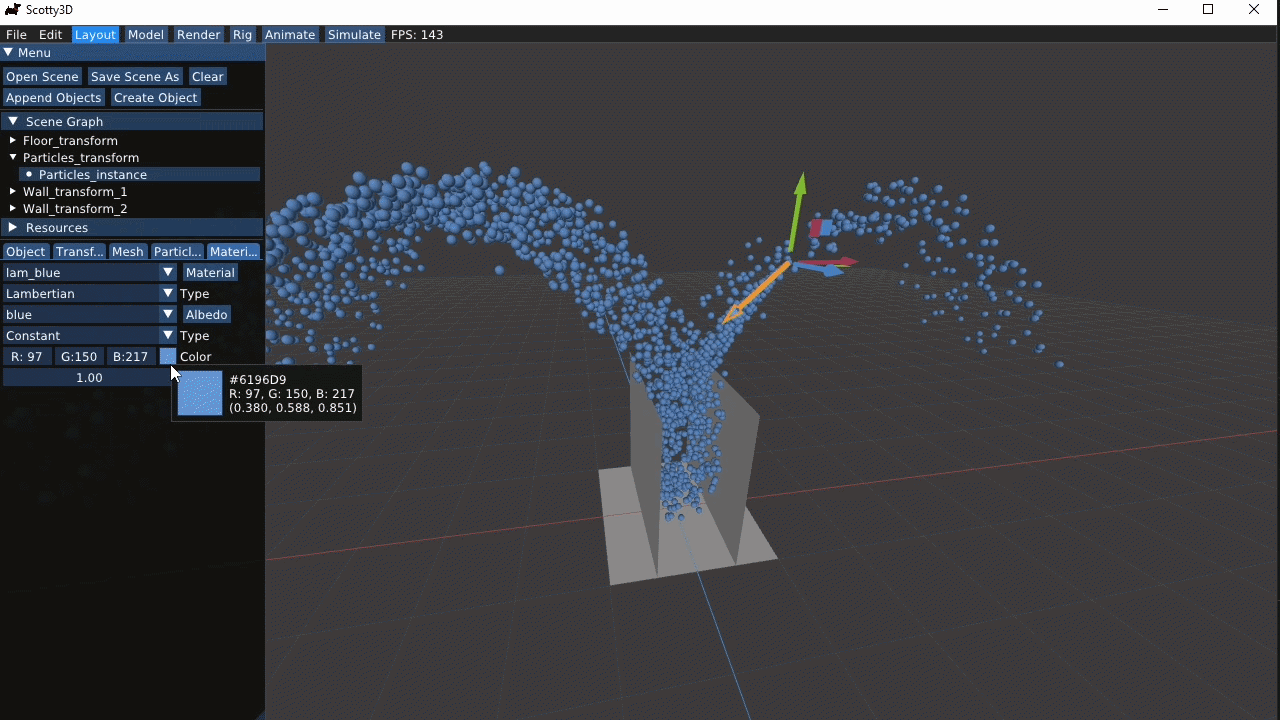Screen dimensions: 1280x720
Task: Open the Constant type dropdown
Action: pyautogui.click(x=90, y=336)
